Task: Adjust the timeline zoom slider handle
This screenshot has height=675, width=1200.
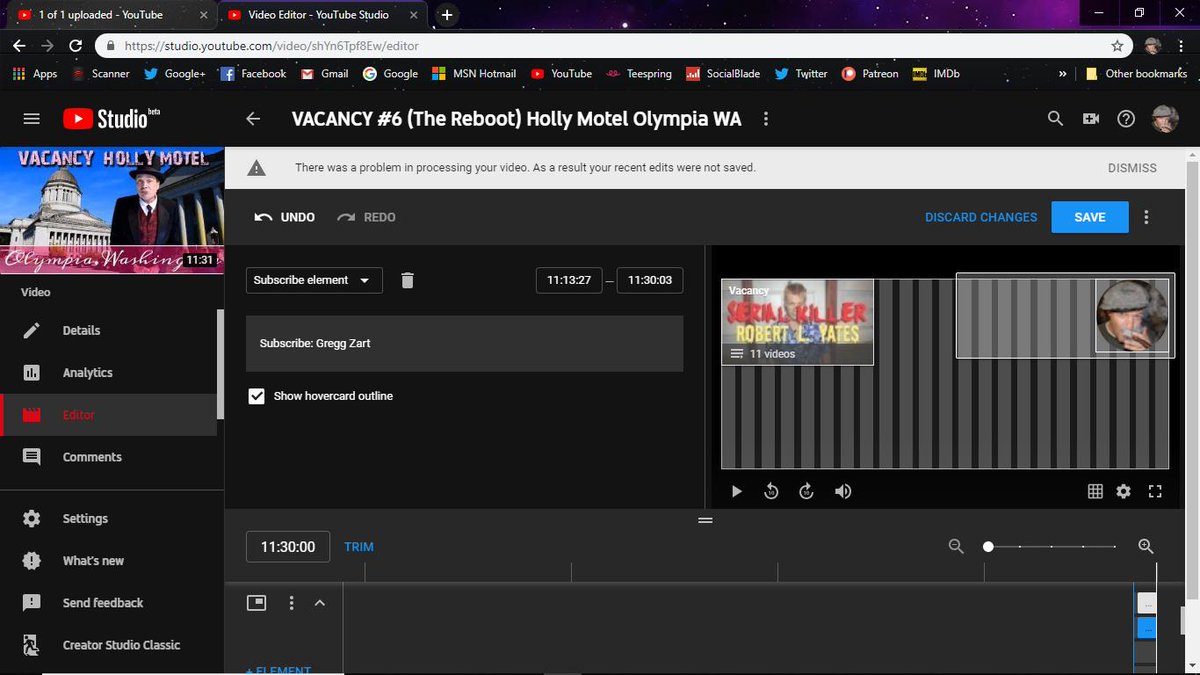Action: 988,546
